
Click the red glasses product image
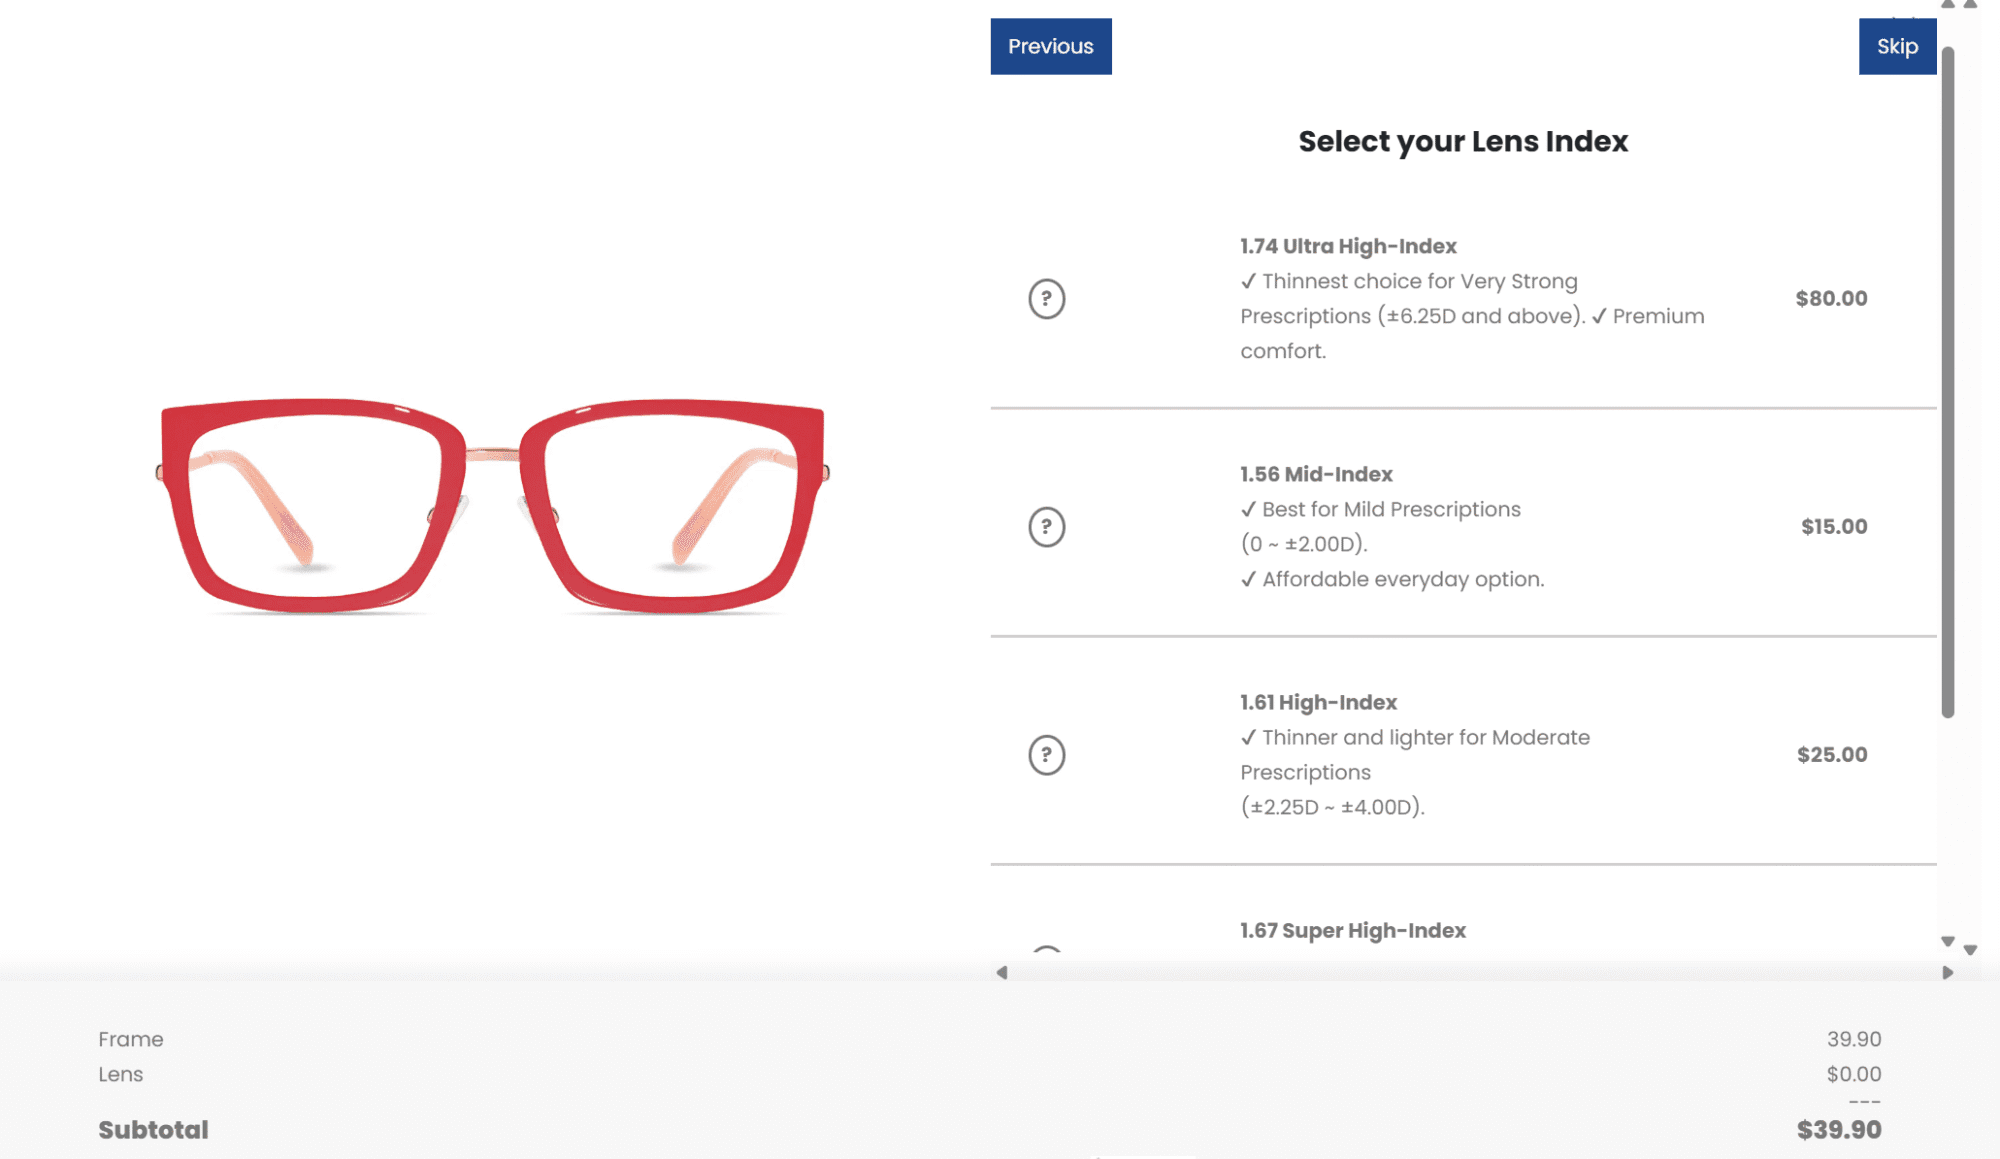click(x=492, y=505)
